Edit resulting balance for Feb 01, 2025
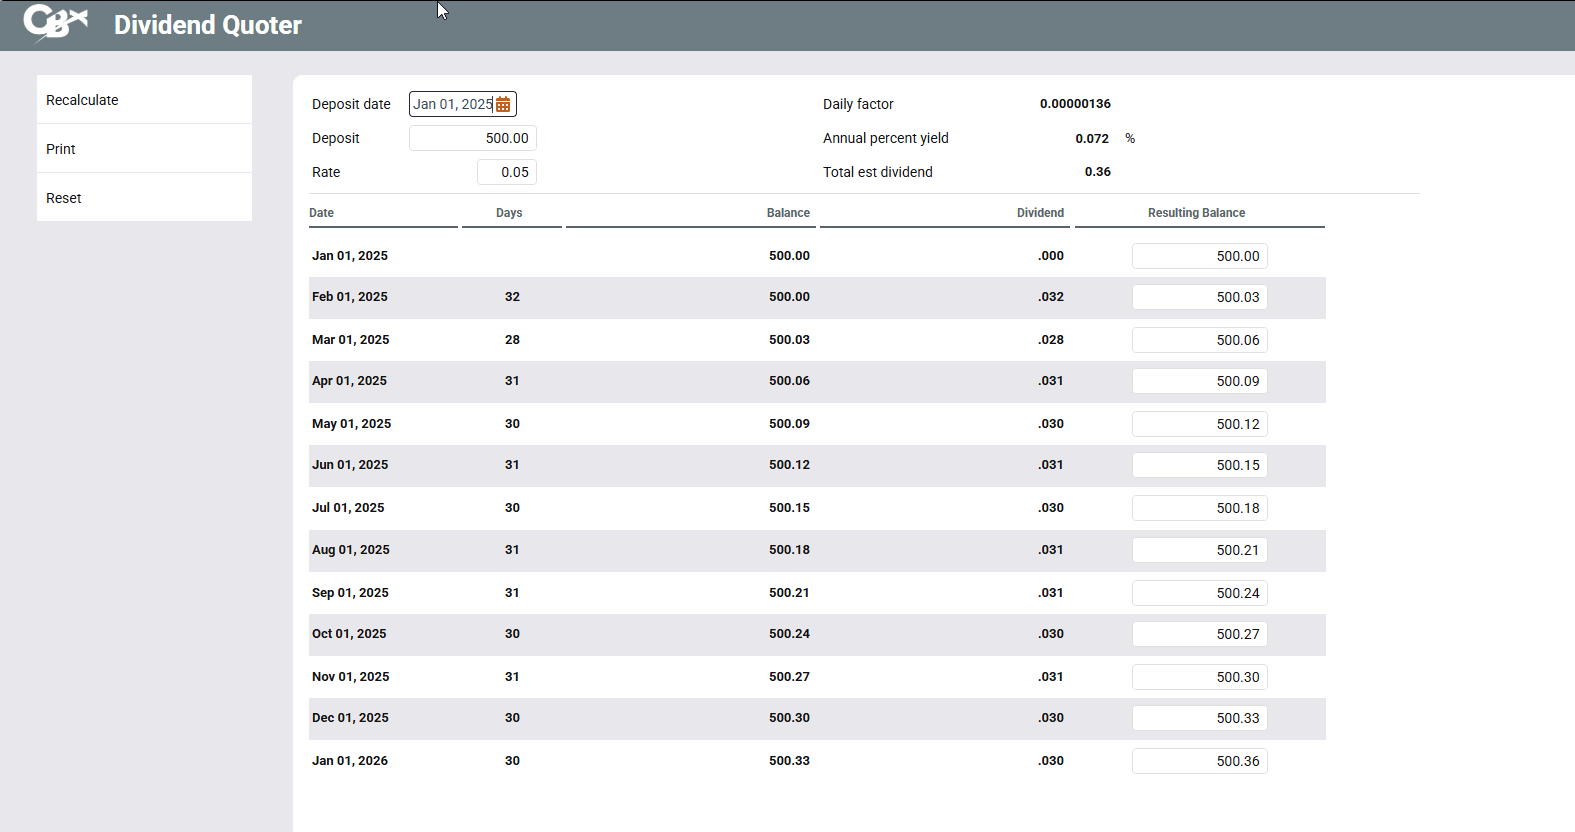 [1199, 297]
